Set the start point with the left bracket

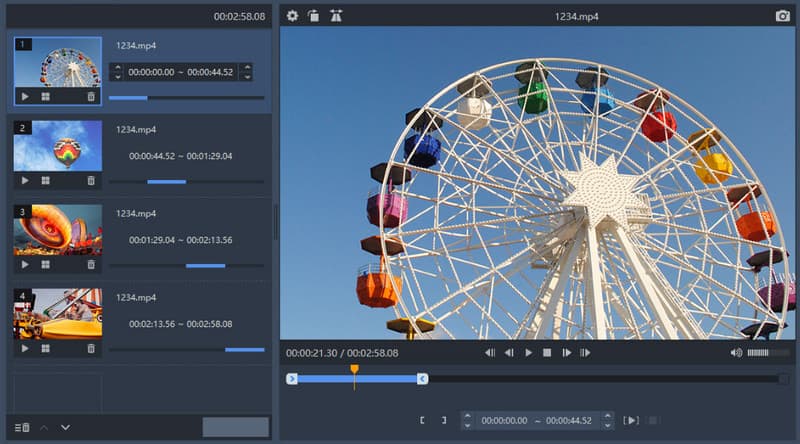pyautogui.click(x=423, y=420)
